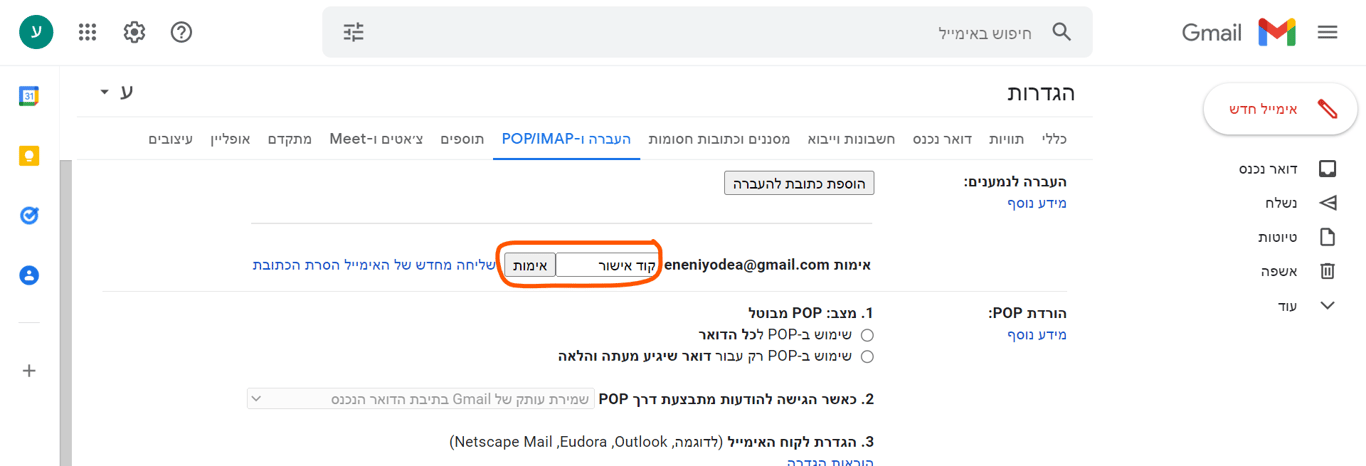The width and height of the screenshot is (1366, 466).
Task: Open Google Calendar side panel icon
Action: pyautogui.click(x=29, y=96)
